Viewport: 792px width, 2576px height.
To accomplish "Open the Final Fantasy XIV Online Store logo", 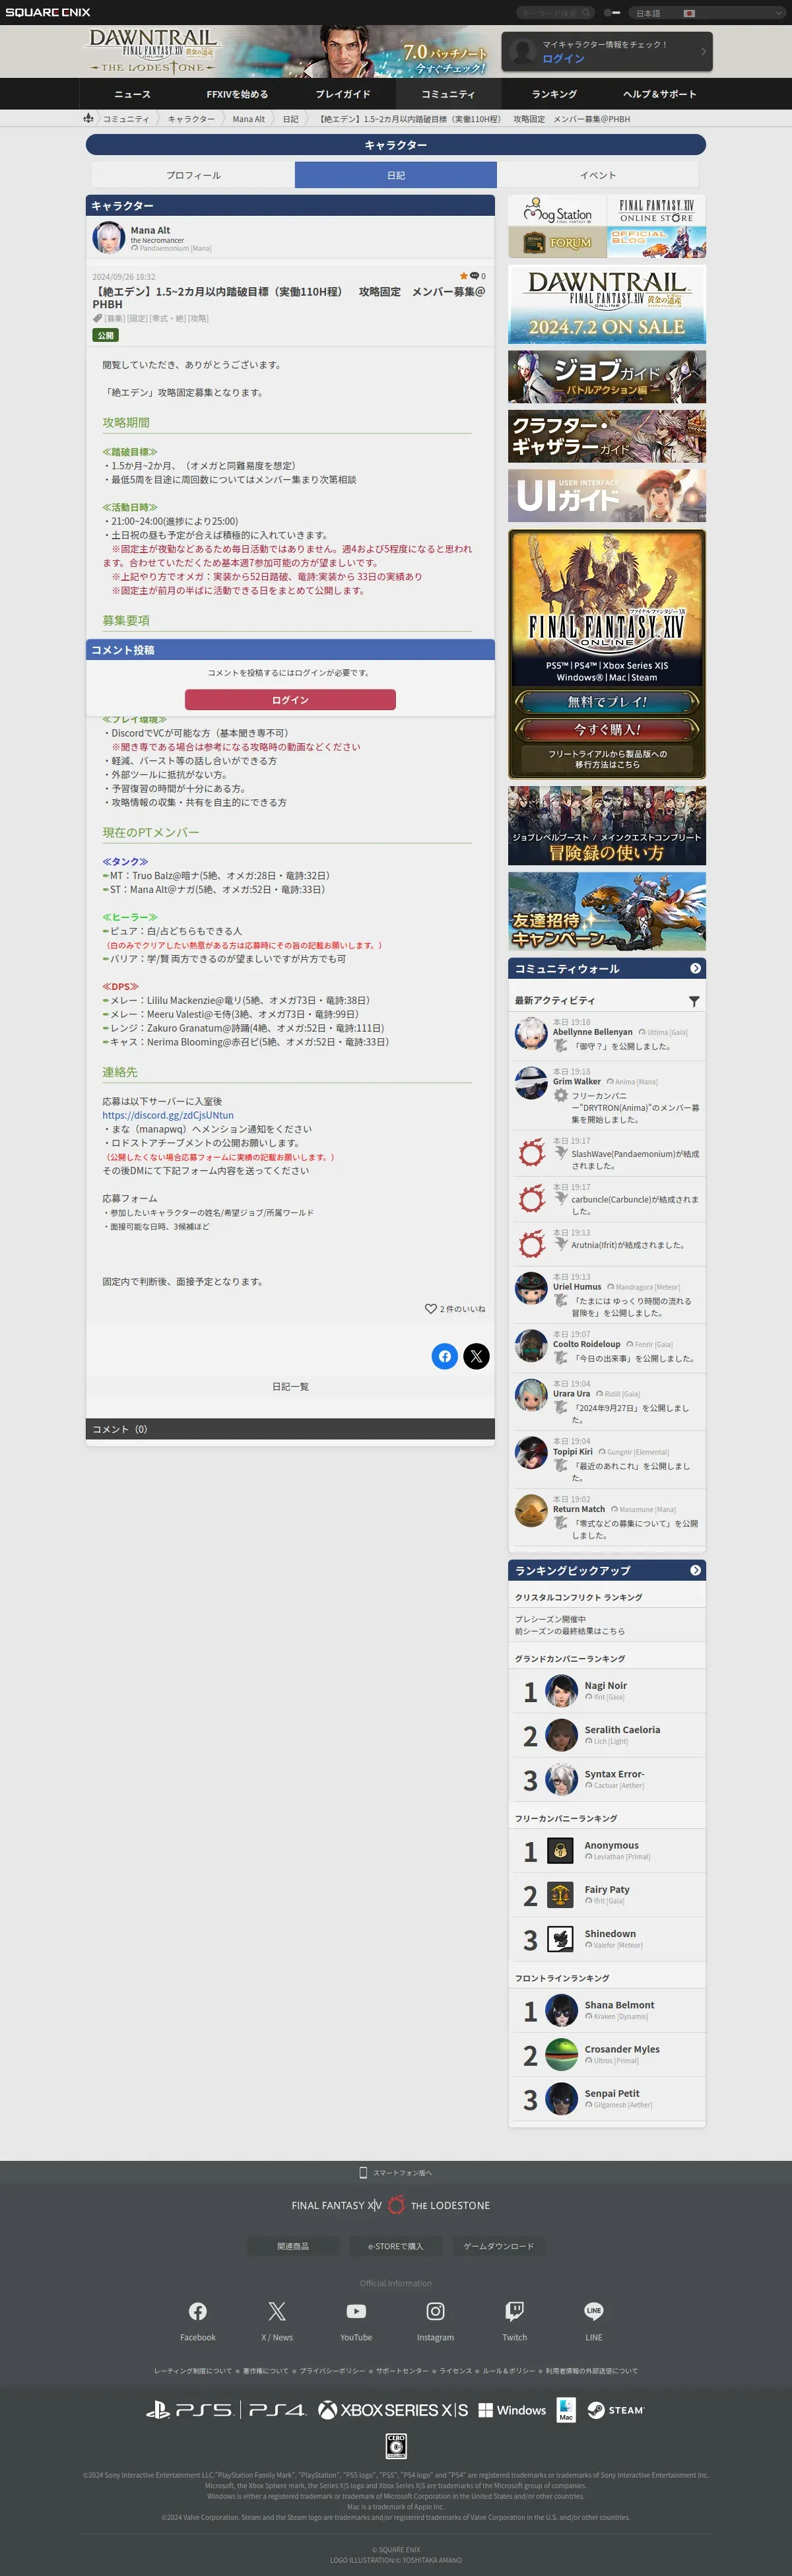I will click(656, 211).
